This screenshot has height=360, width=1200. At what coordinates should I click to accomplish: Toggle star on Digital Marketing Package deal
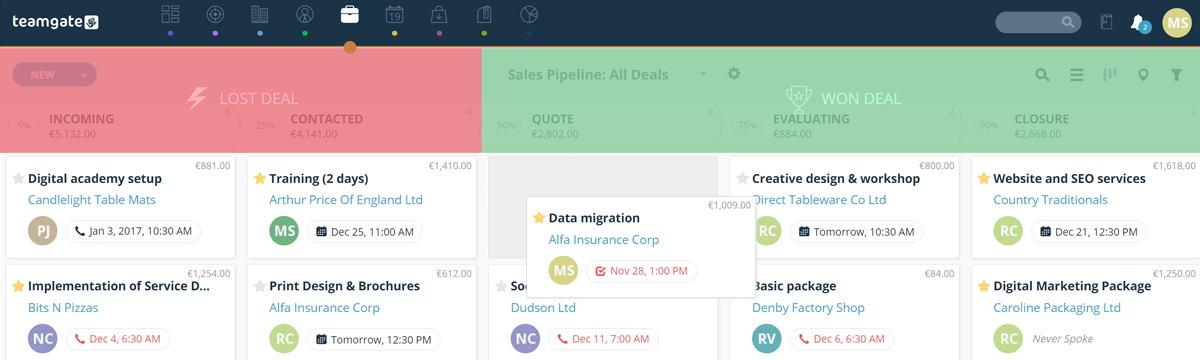[983, 286]
